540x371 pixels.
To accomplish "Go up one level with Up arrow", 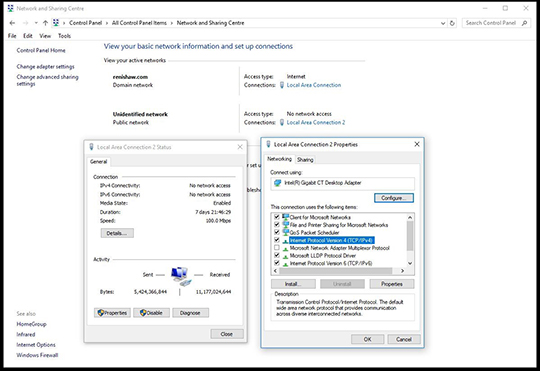I will 45,23.
